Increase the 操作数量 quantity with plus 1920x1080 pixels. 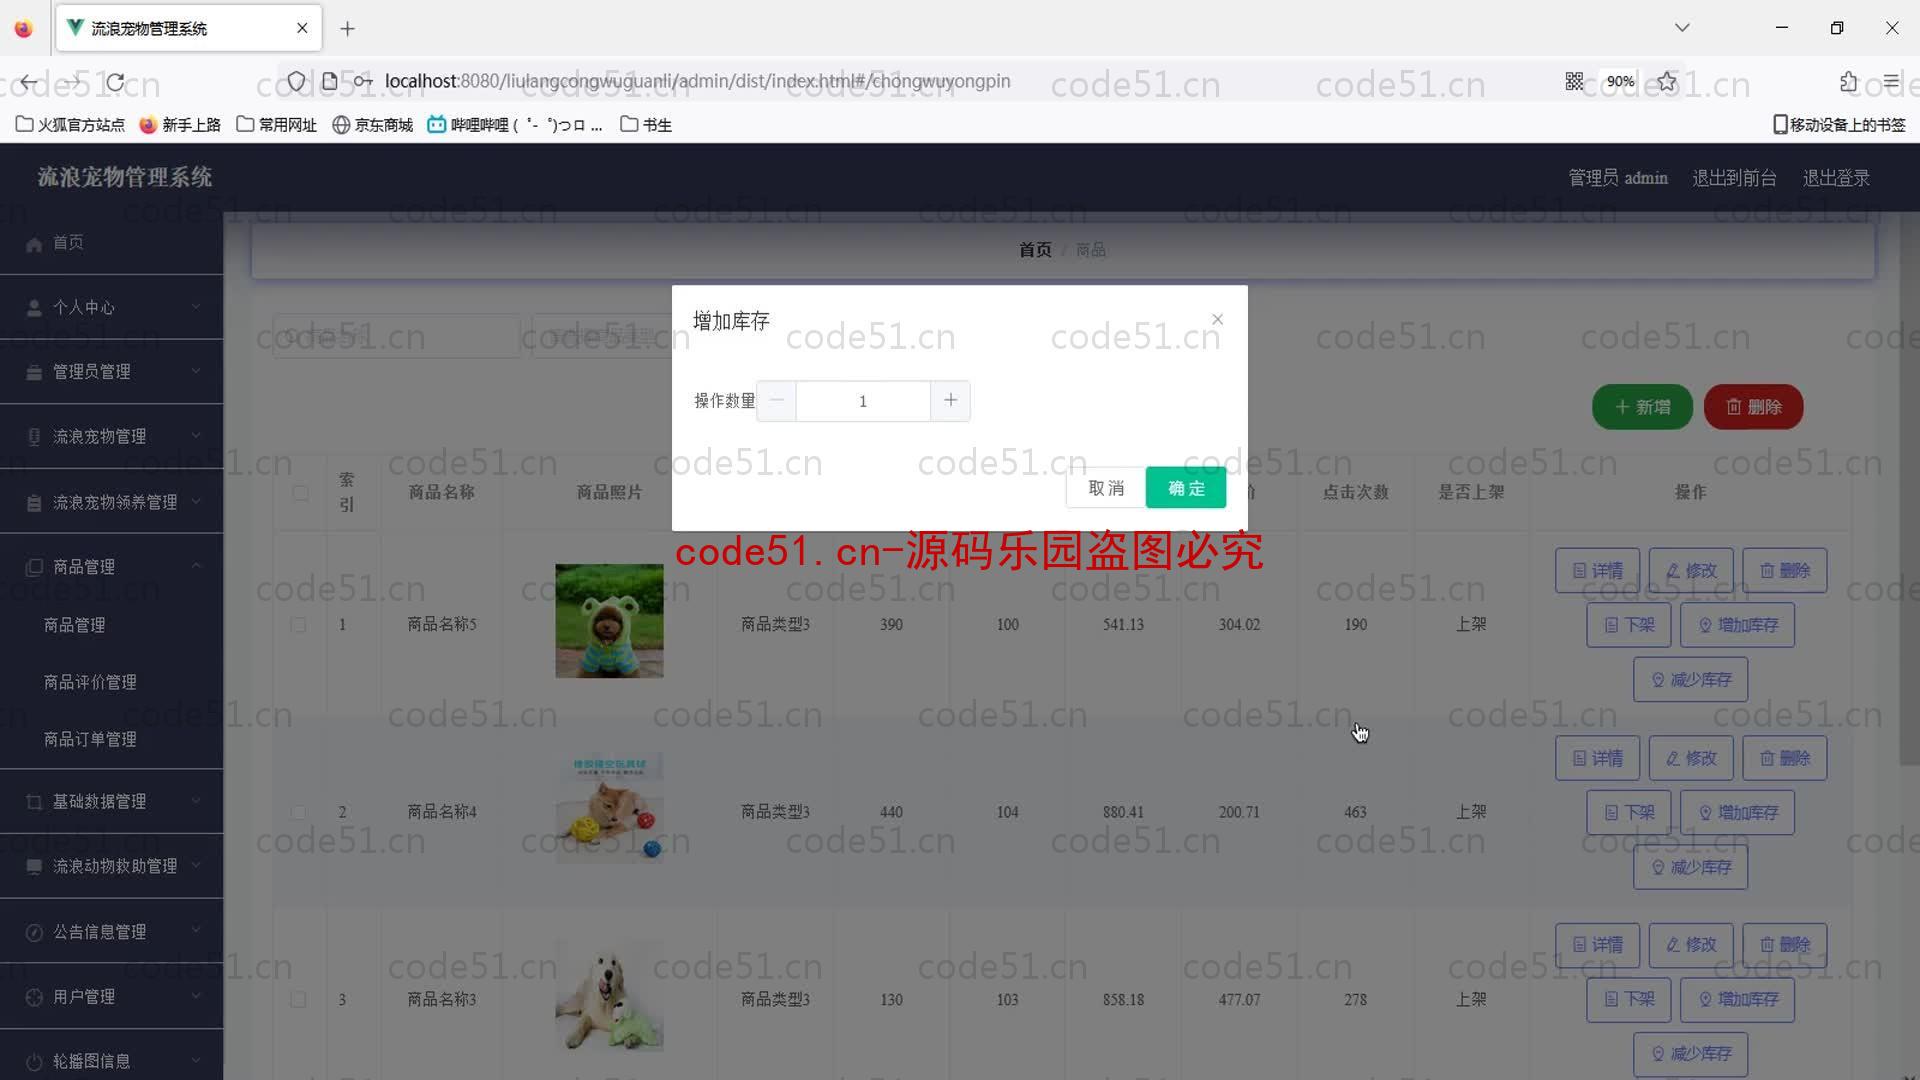point(950,401)
